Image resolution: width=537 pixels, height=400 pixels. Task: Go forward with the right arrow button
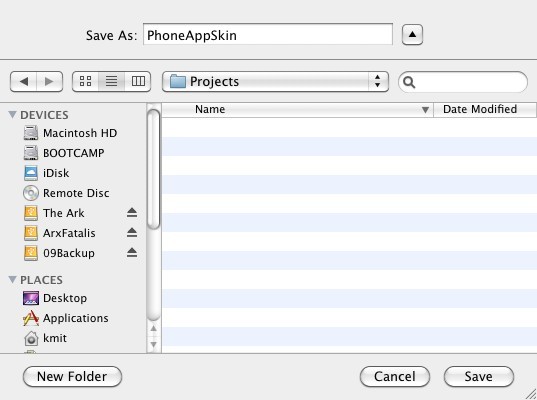coord(49,82)
